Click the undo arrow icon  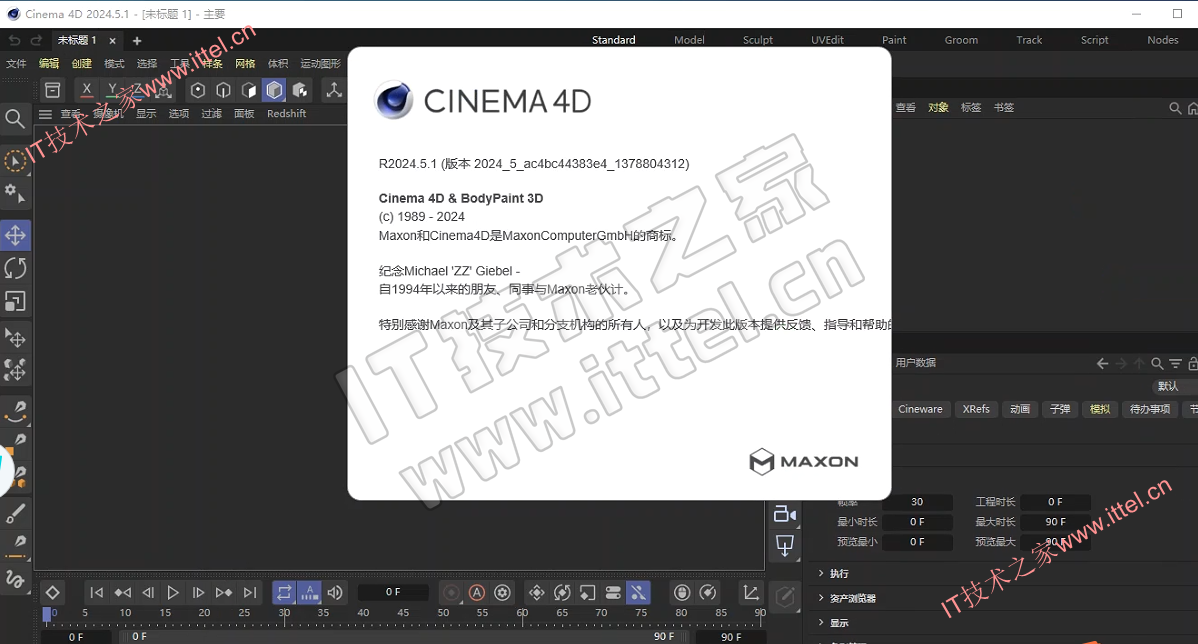point(15,40)
